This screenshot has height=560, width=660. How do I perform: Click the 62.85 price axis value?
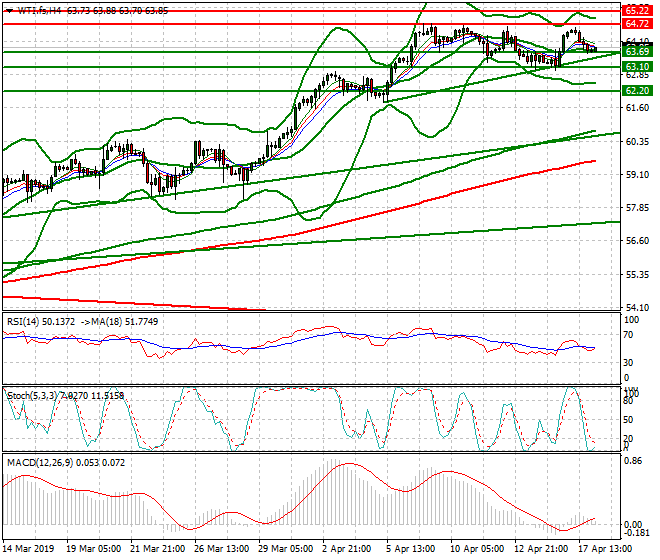point(637,75)
